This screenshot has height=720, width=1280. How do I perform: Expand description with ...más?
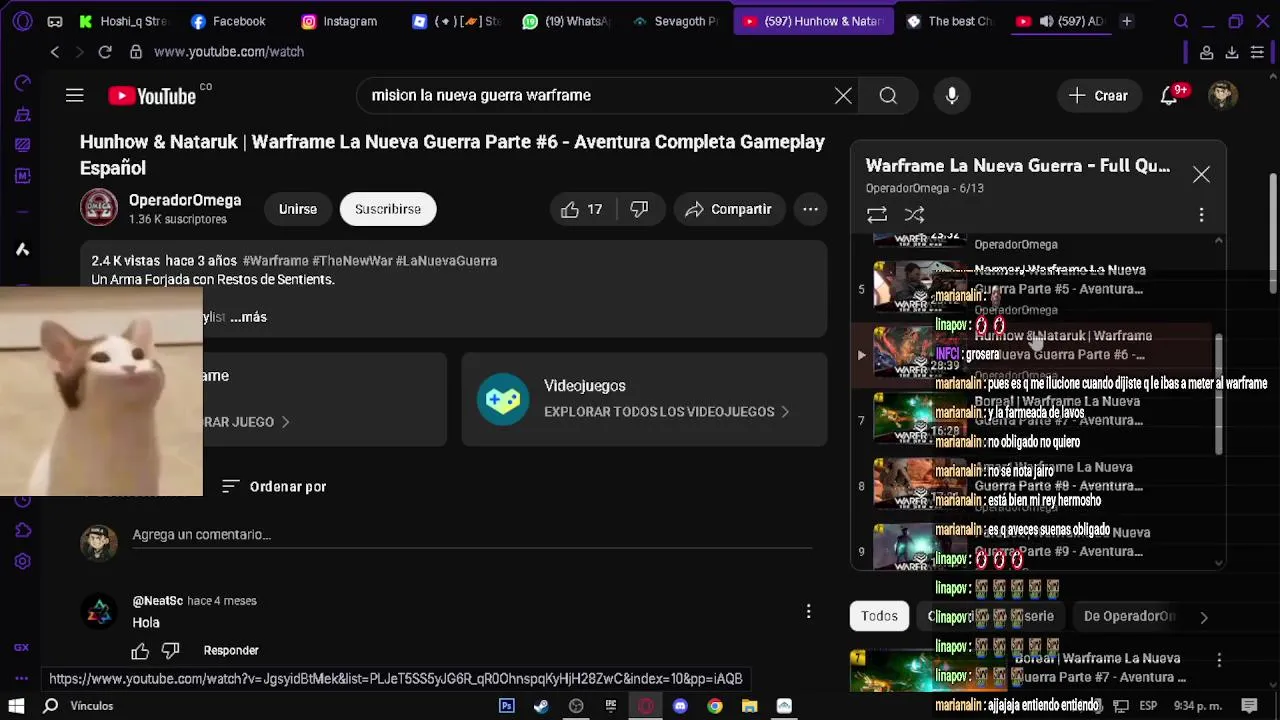[248, 317]
